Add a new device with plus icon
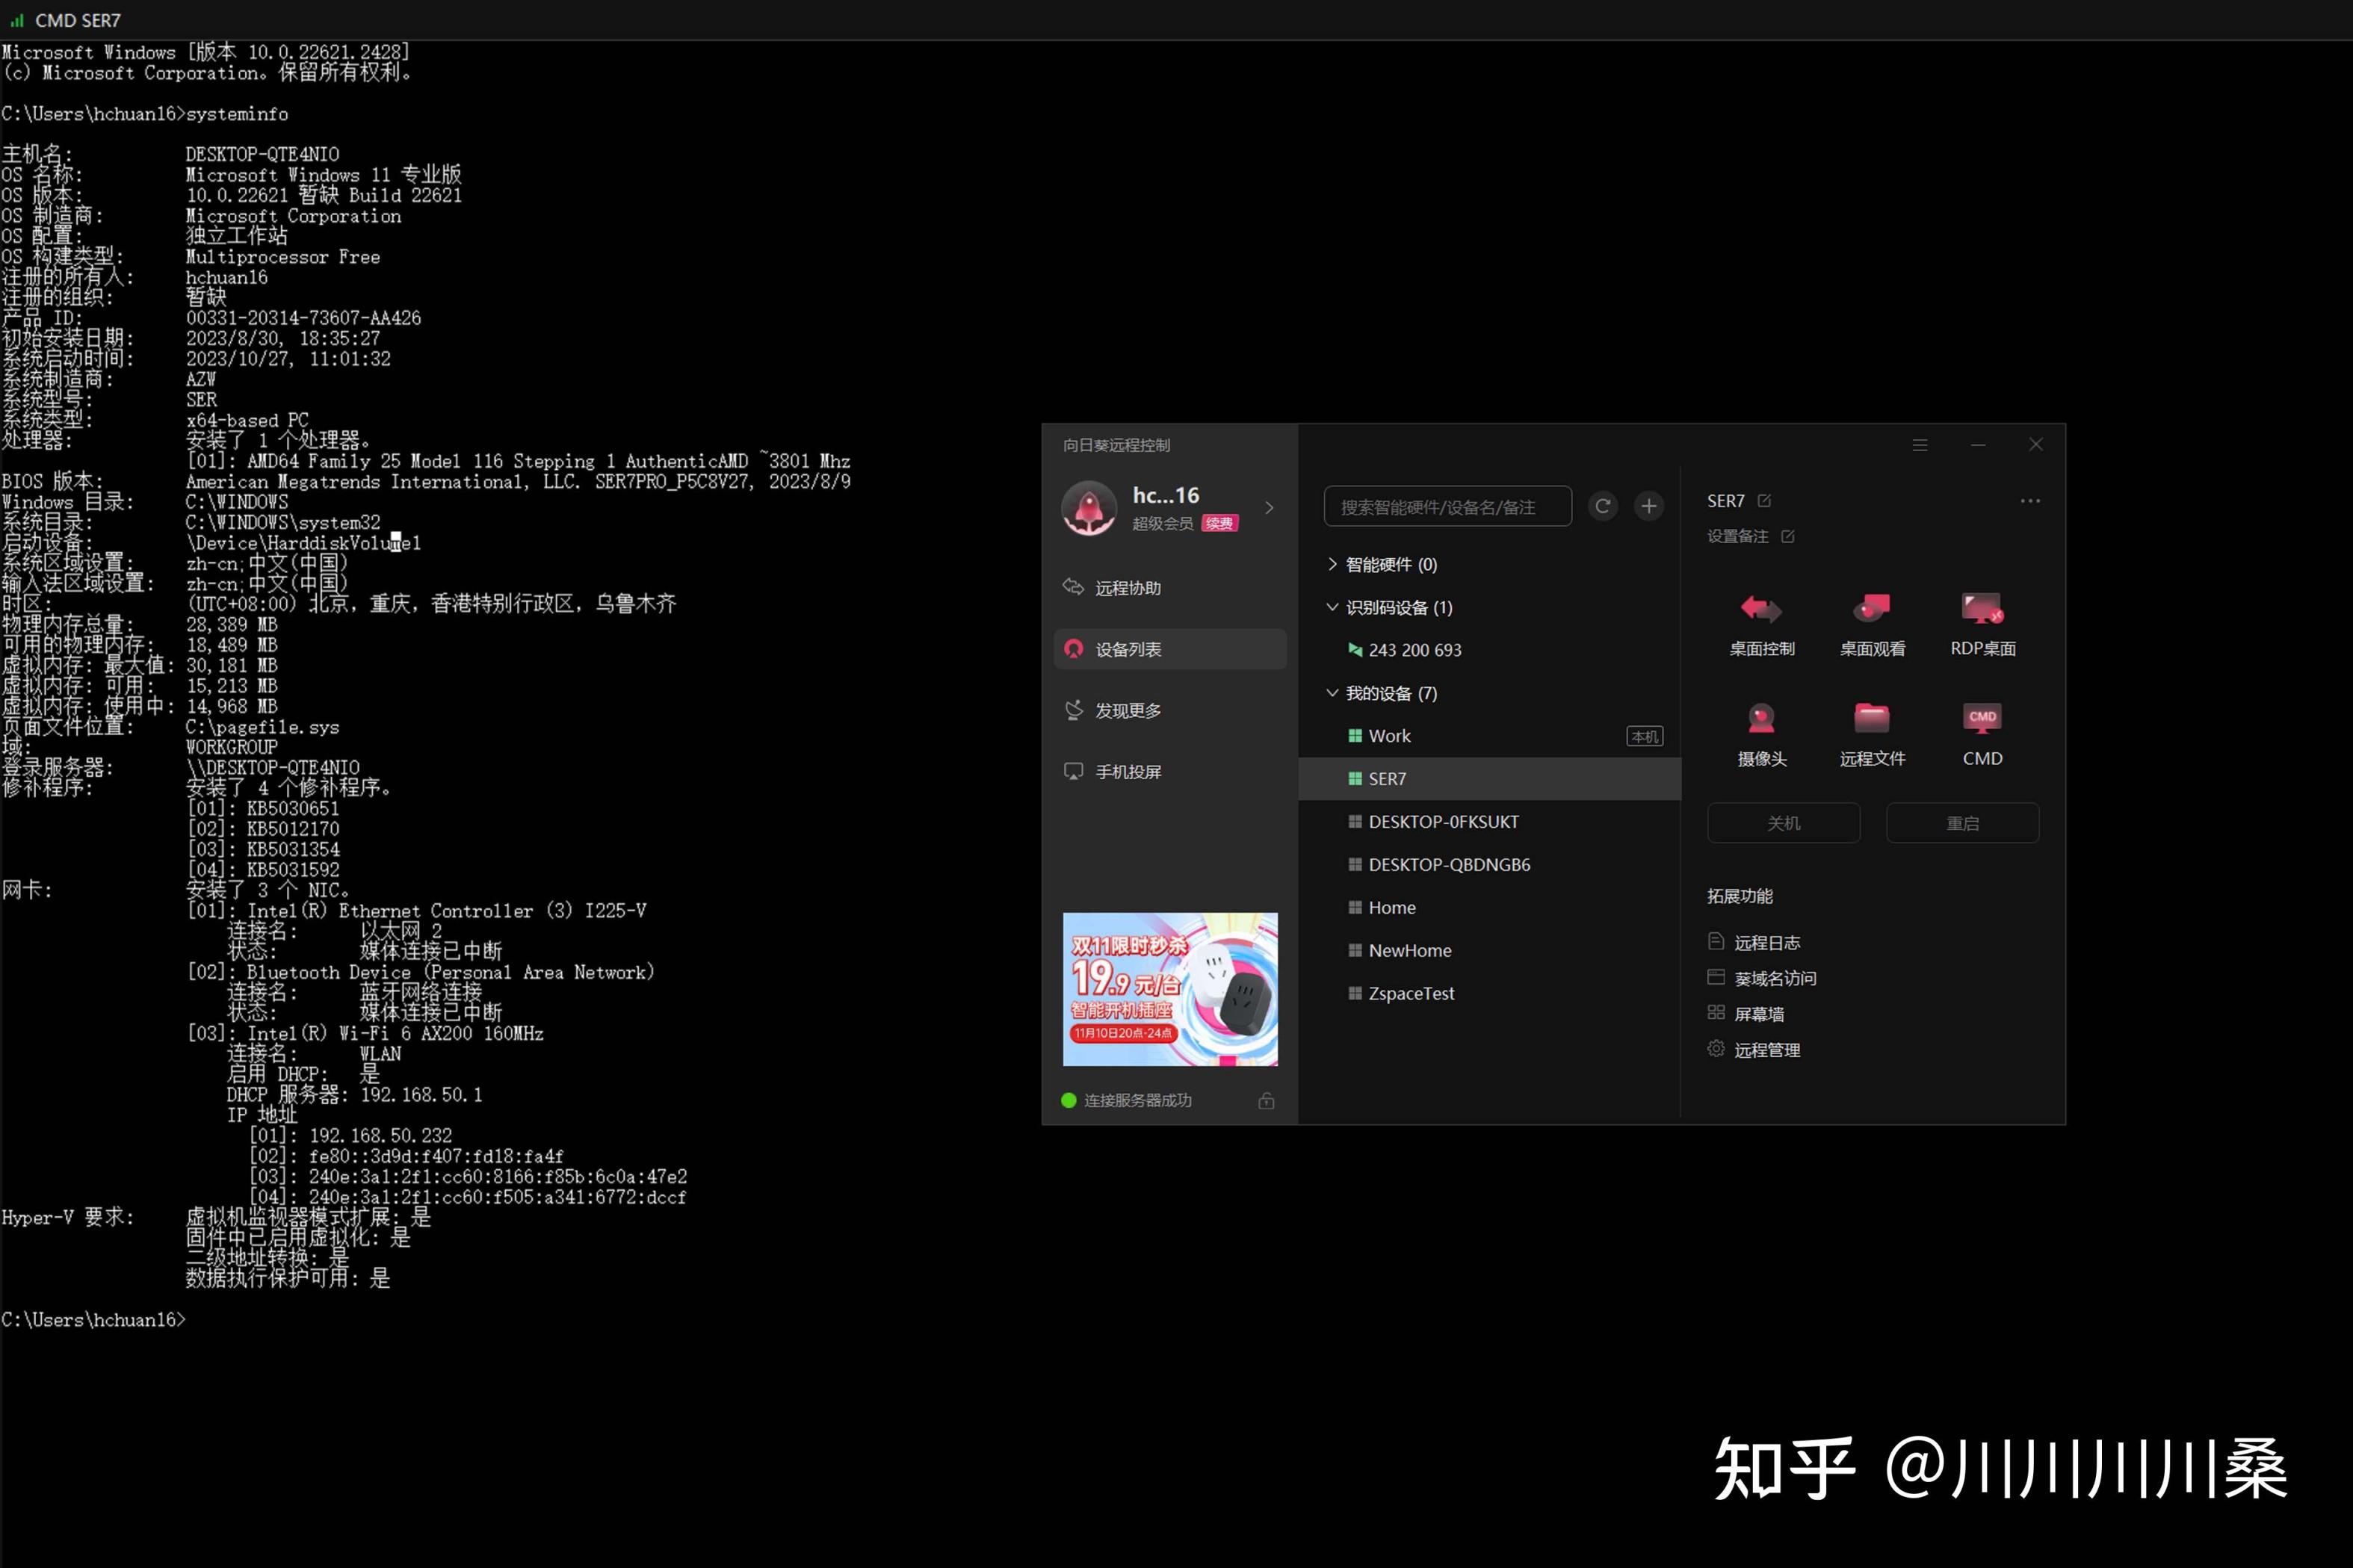 (x=1648, y=506)
